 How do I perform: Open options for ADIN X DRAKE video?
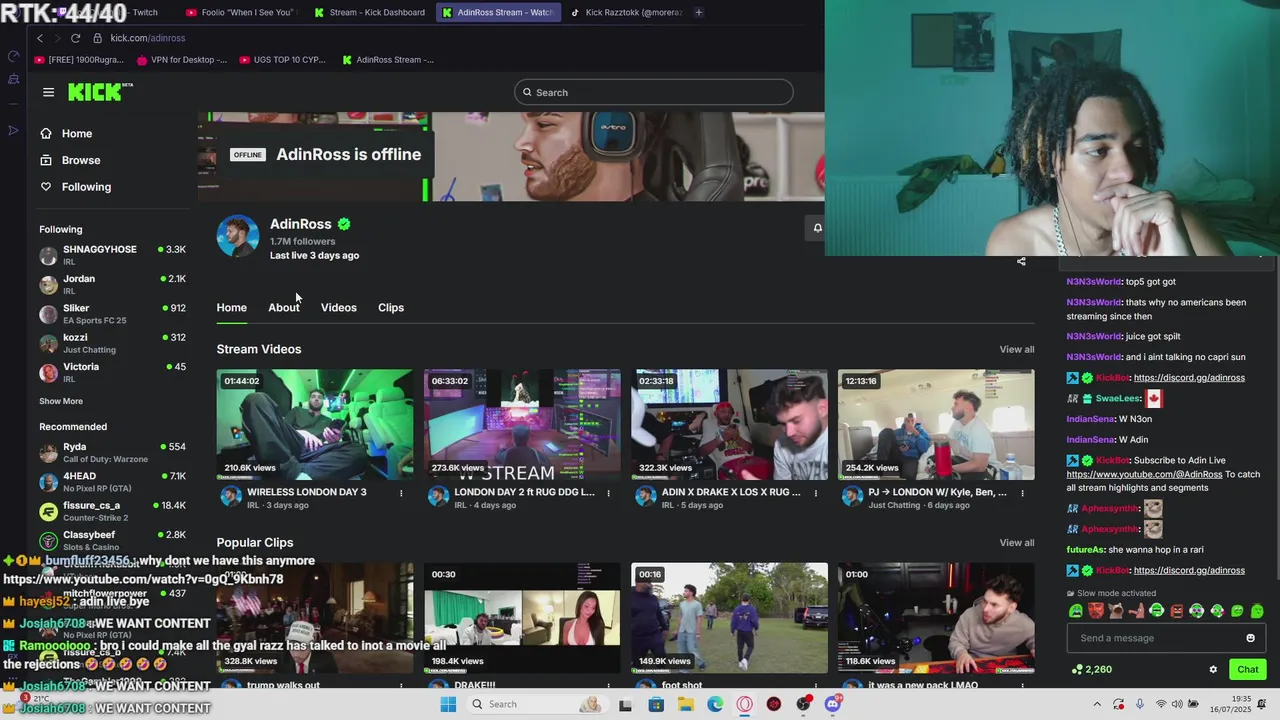[815, 493]
